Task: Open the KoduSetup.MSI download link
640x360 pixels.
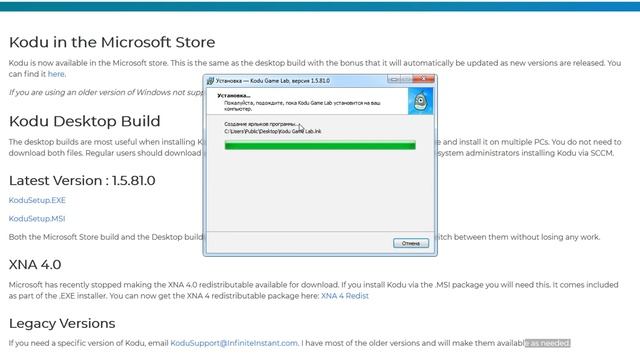Action: coord(37,219)
